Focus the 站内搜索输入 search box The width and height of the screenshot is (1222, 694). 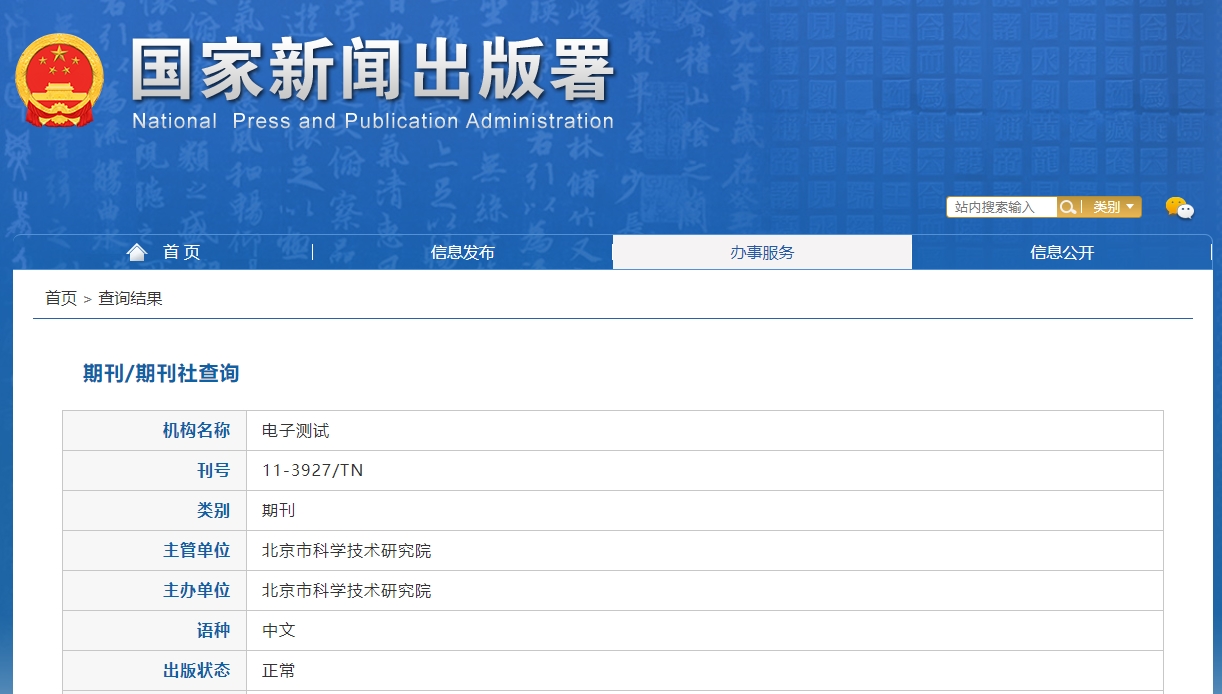(1001, 207)
